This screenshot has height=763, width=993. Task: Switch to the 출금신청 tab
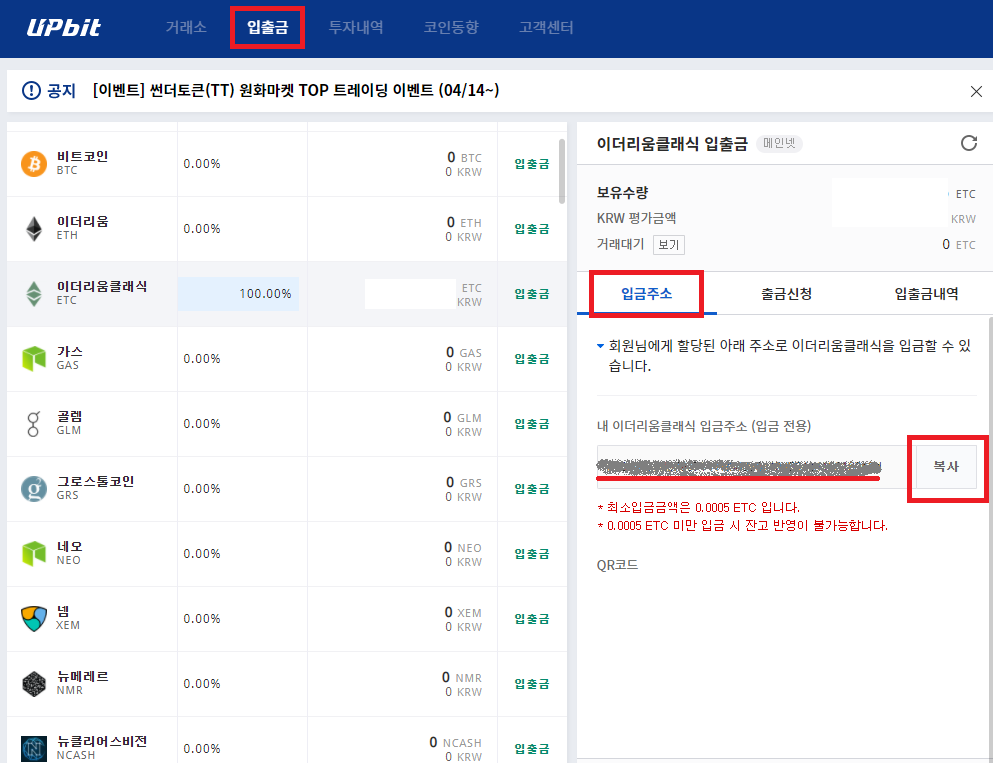(787, 293)
